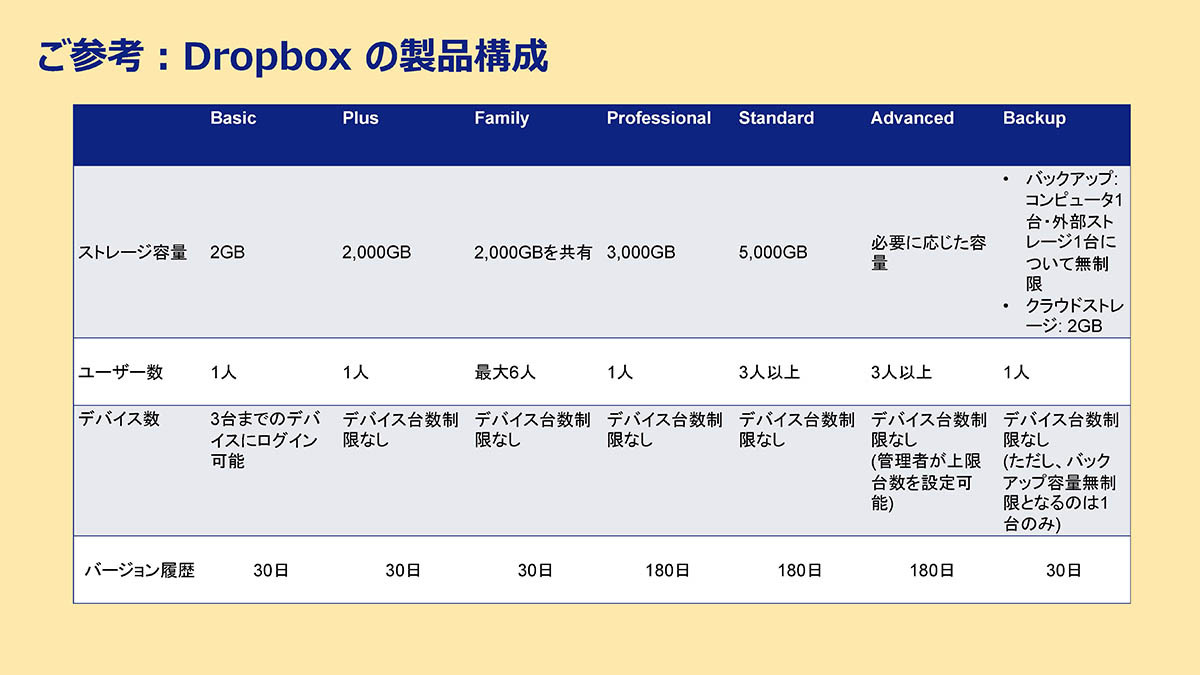1200x675 pixels.
Task: Click the Backup bullet 'クラウドストレージ: 2GB'
Action: coord(1065,316)
